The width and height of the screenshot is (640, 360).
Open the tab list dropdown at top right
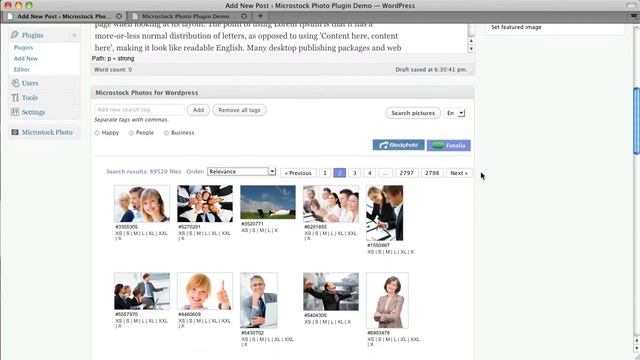[x=634, y=16]
